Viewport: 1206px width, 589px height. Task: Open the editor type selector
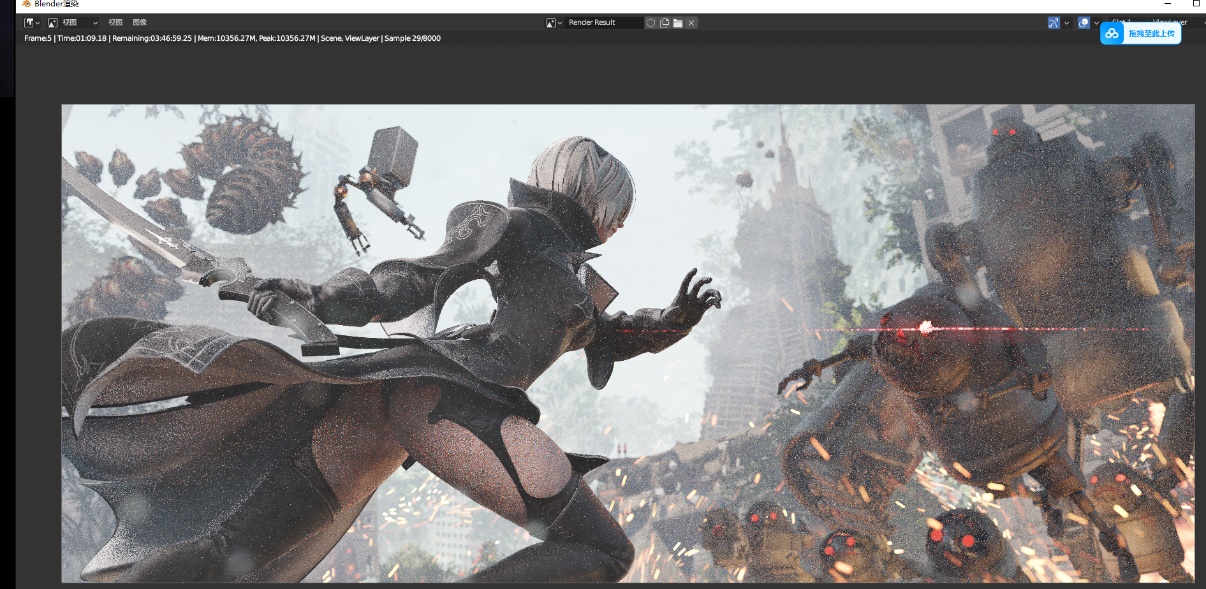(33, 22)
